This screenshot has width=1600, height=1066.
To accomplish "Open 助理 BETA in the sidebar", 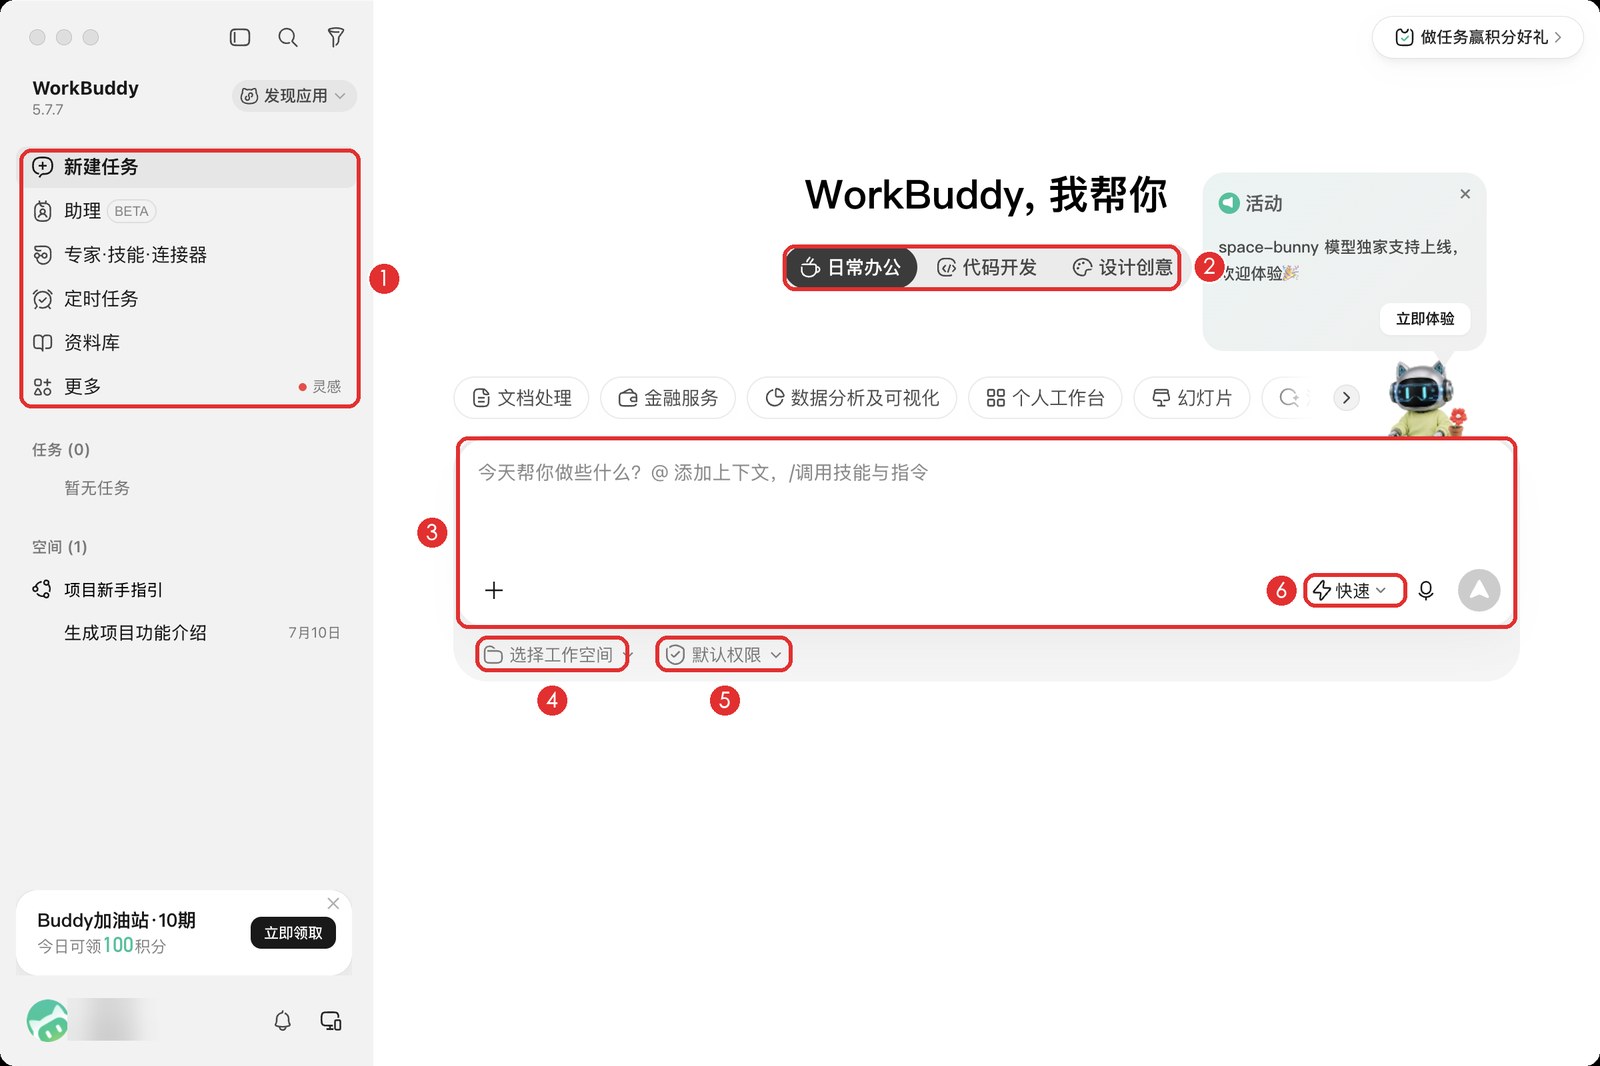I will [189, 211].
